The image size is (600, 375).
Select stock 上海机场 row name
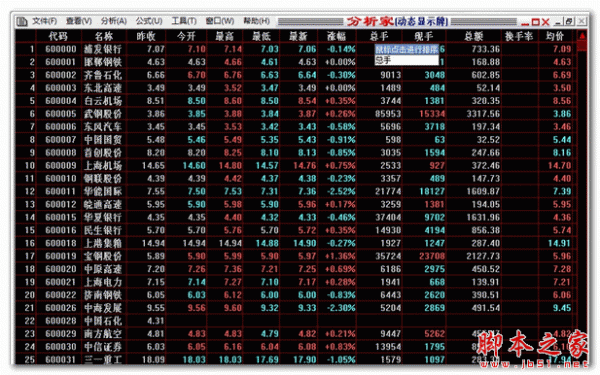103,166
